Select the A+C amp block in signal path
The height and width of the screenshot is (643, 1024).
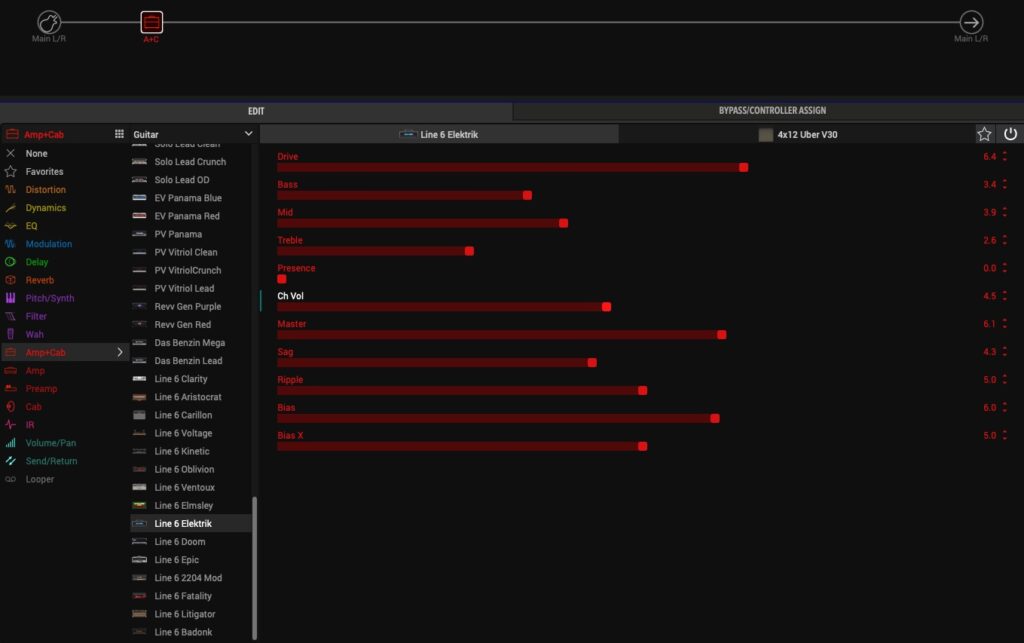click(151, 22)
